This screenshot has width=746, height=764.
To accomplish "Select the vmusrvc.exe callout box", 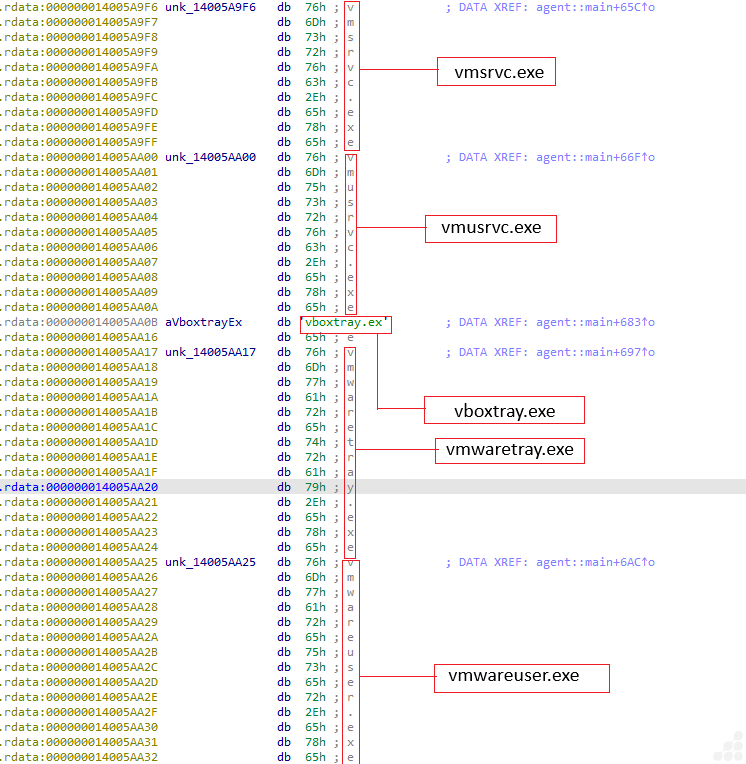I will point(490,228).
